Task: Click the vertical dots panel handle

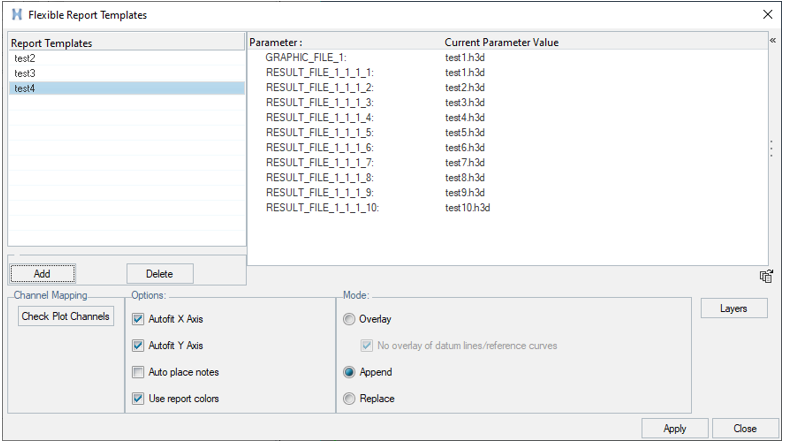Action: pos(771,148)
